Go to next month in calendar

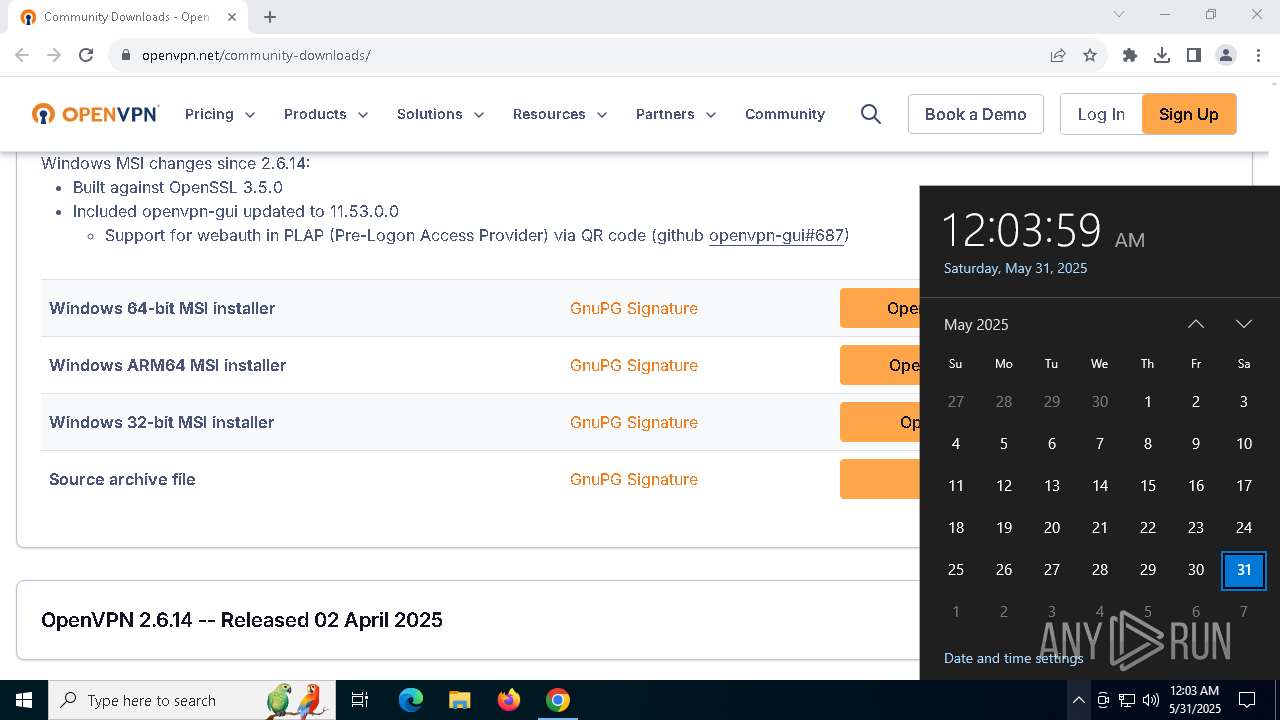click(x=1244, y=324)
